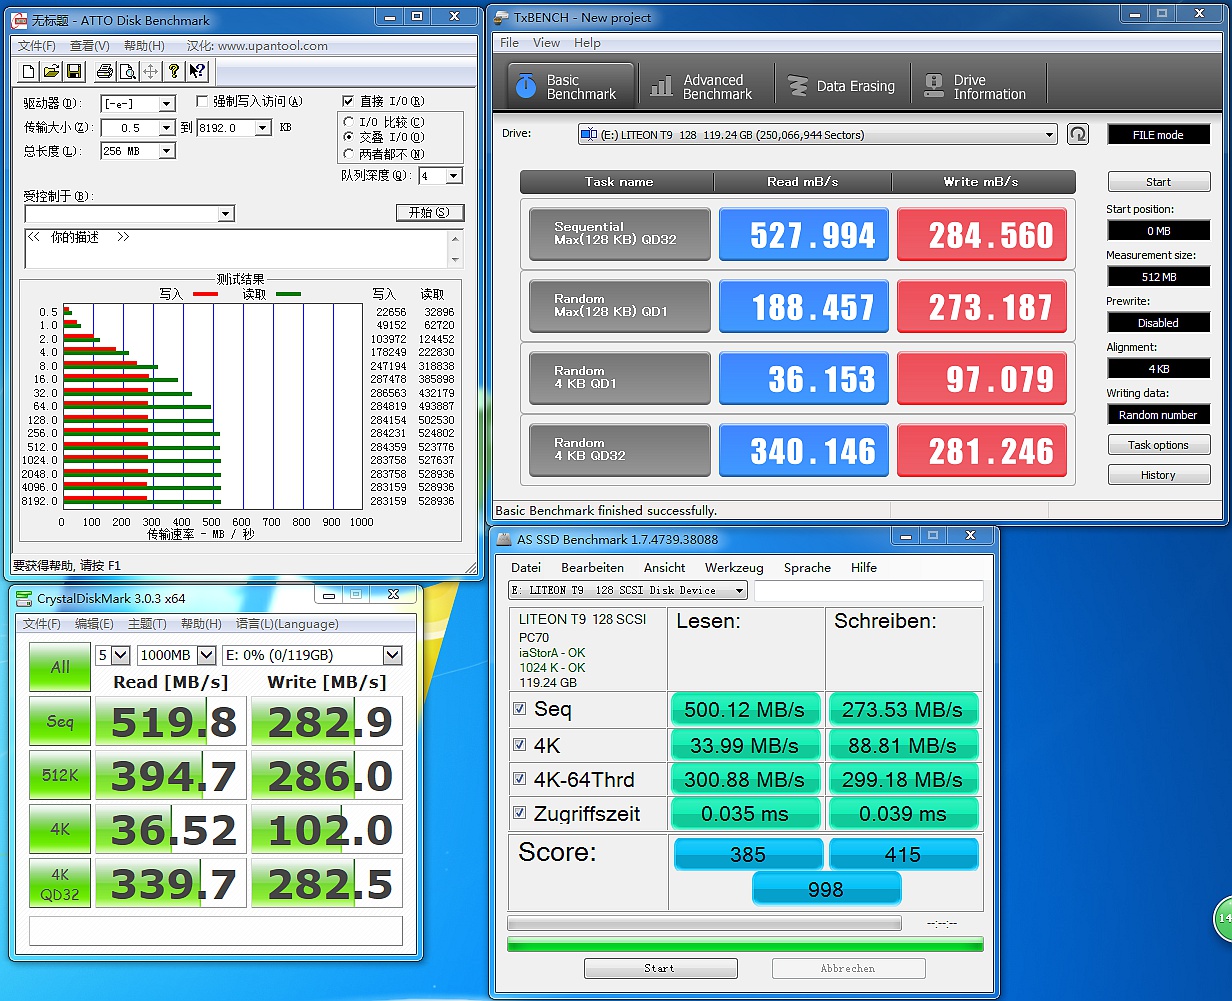
Task: Uncheck the 4K-64Thrd test in AS SSD
Action: click(519, 779)
